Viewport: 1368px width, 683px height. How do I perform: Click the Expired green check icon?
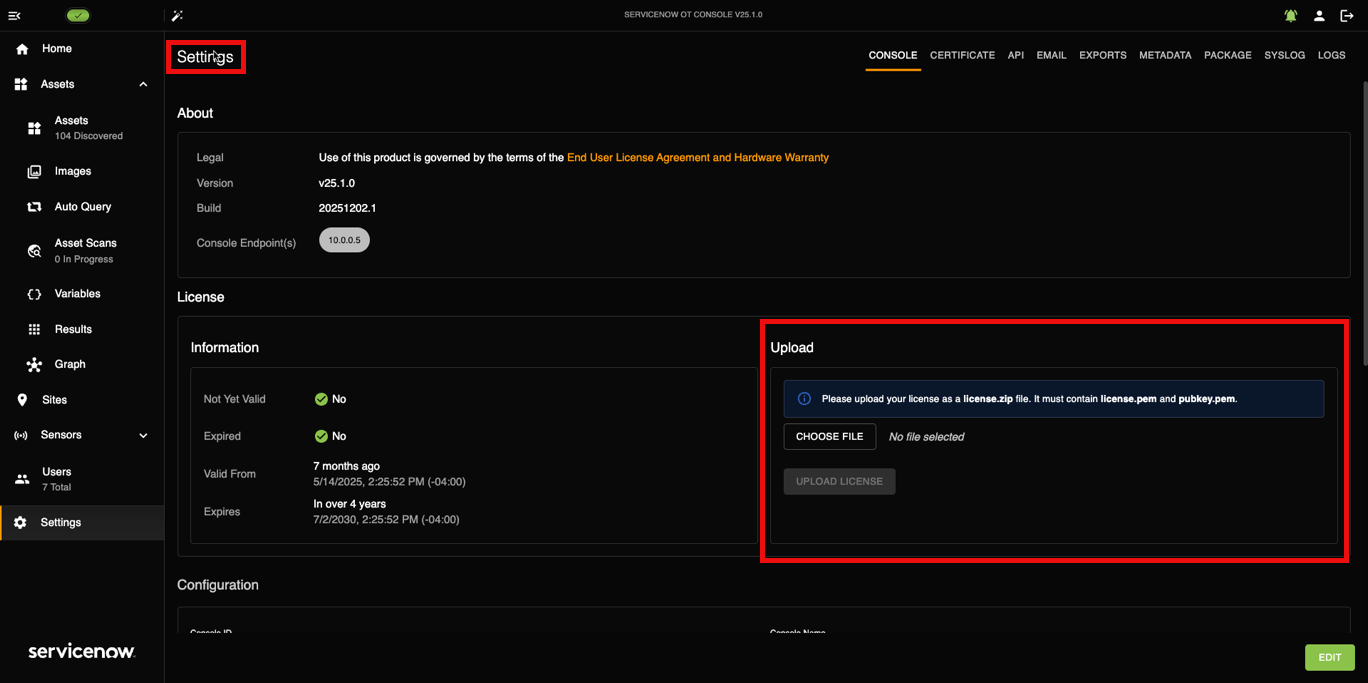(x=321, y=436)
